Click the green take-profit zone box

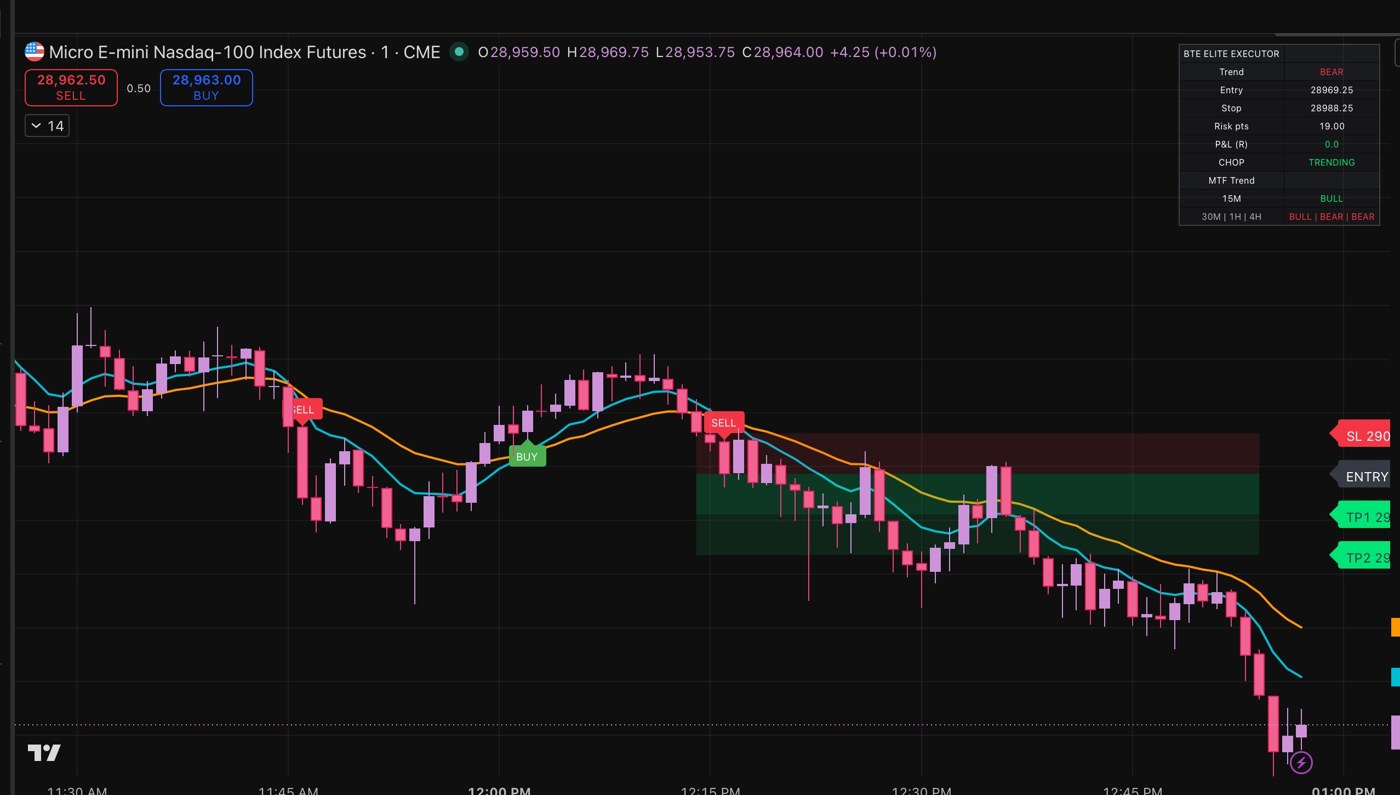pos(977,514)
